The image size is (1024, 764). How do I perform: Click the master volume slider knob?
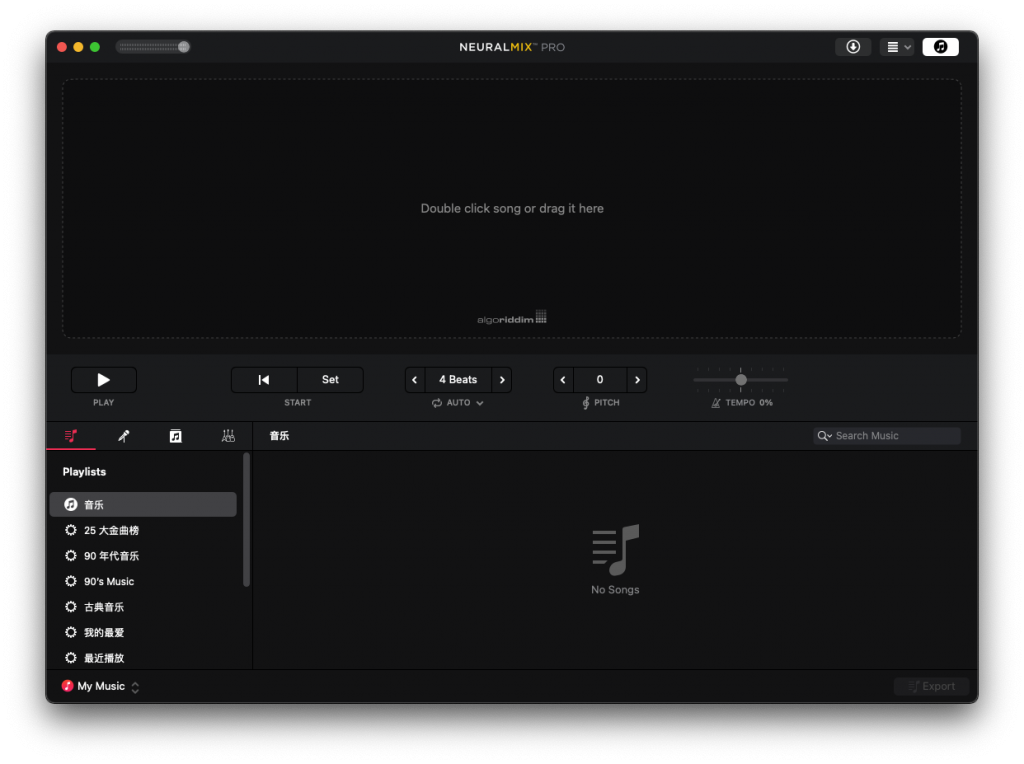[184, 46]
